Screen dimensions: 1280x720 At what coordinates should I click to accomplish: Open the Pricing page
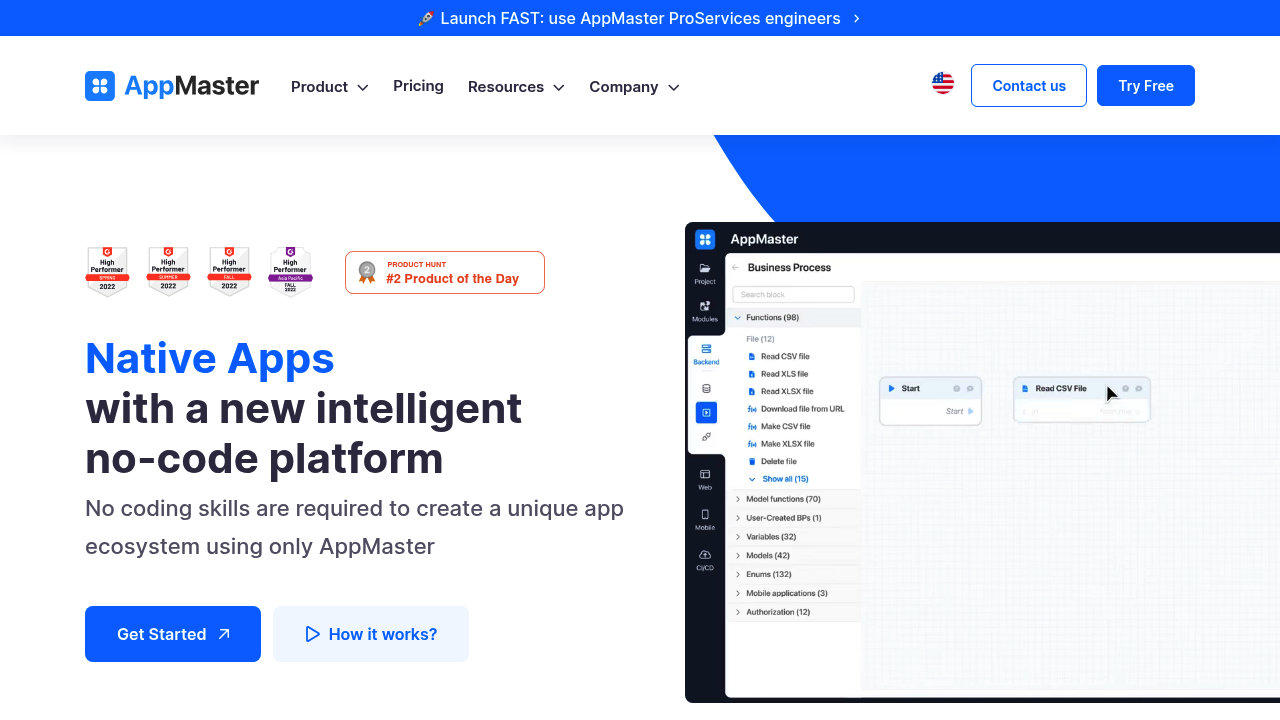(418, 86)
